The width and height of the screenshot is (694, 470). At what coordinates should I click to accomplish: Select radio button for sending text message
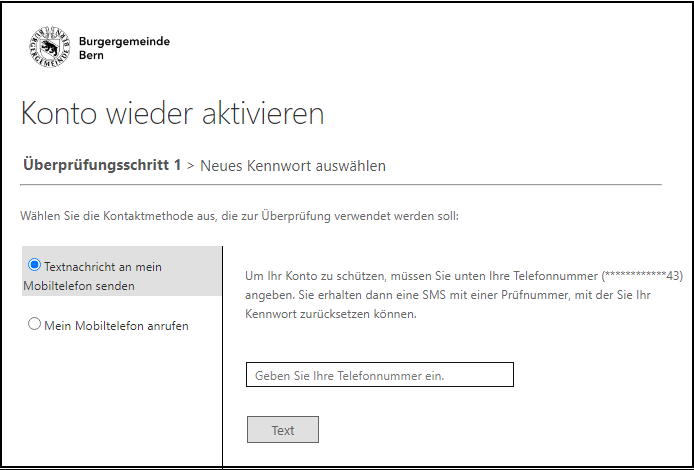click(x=35, y=266)
